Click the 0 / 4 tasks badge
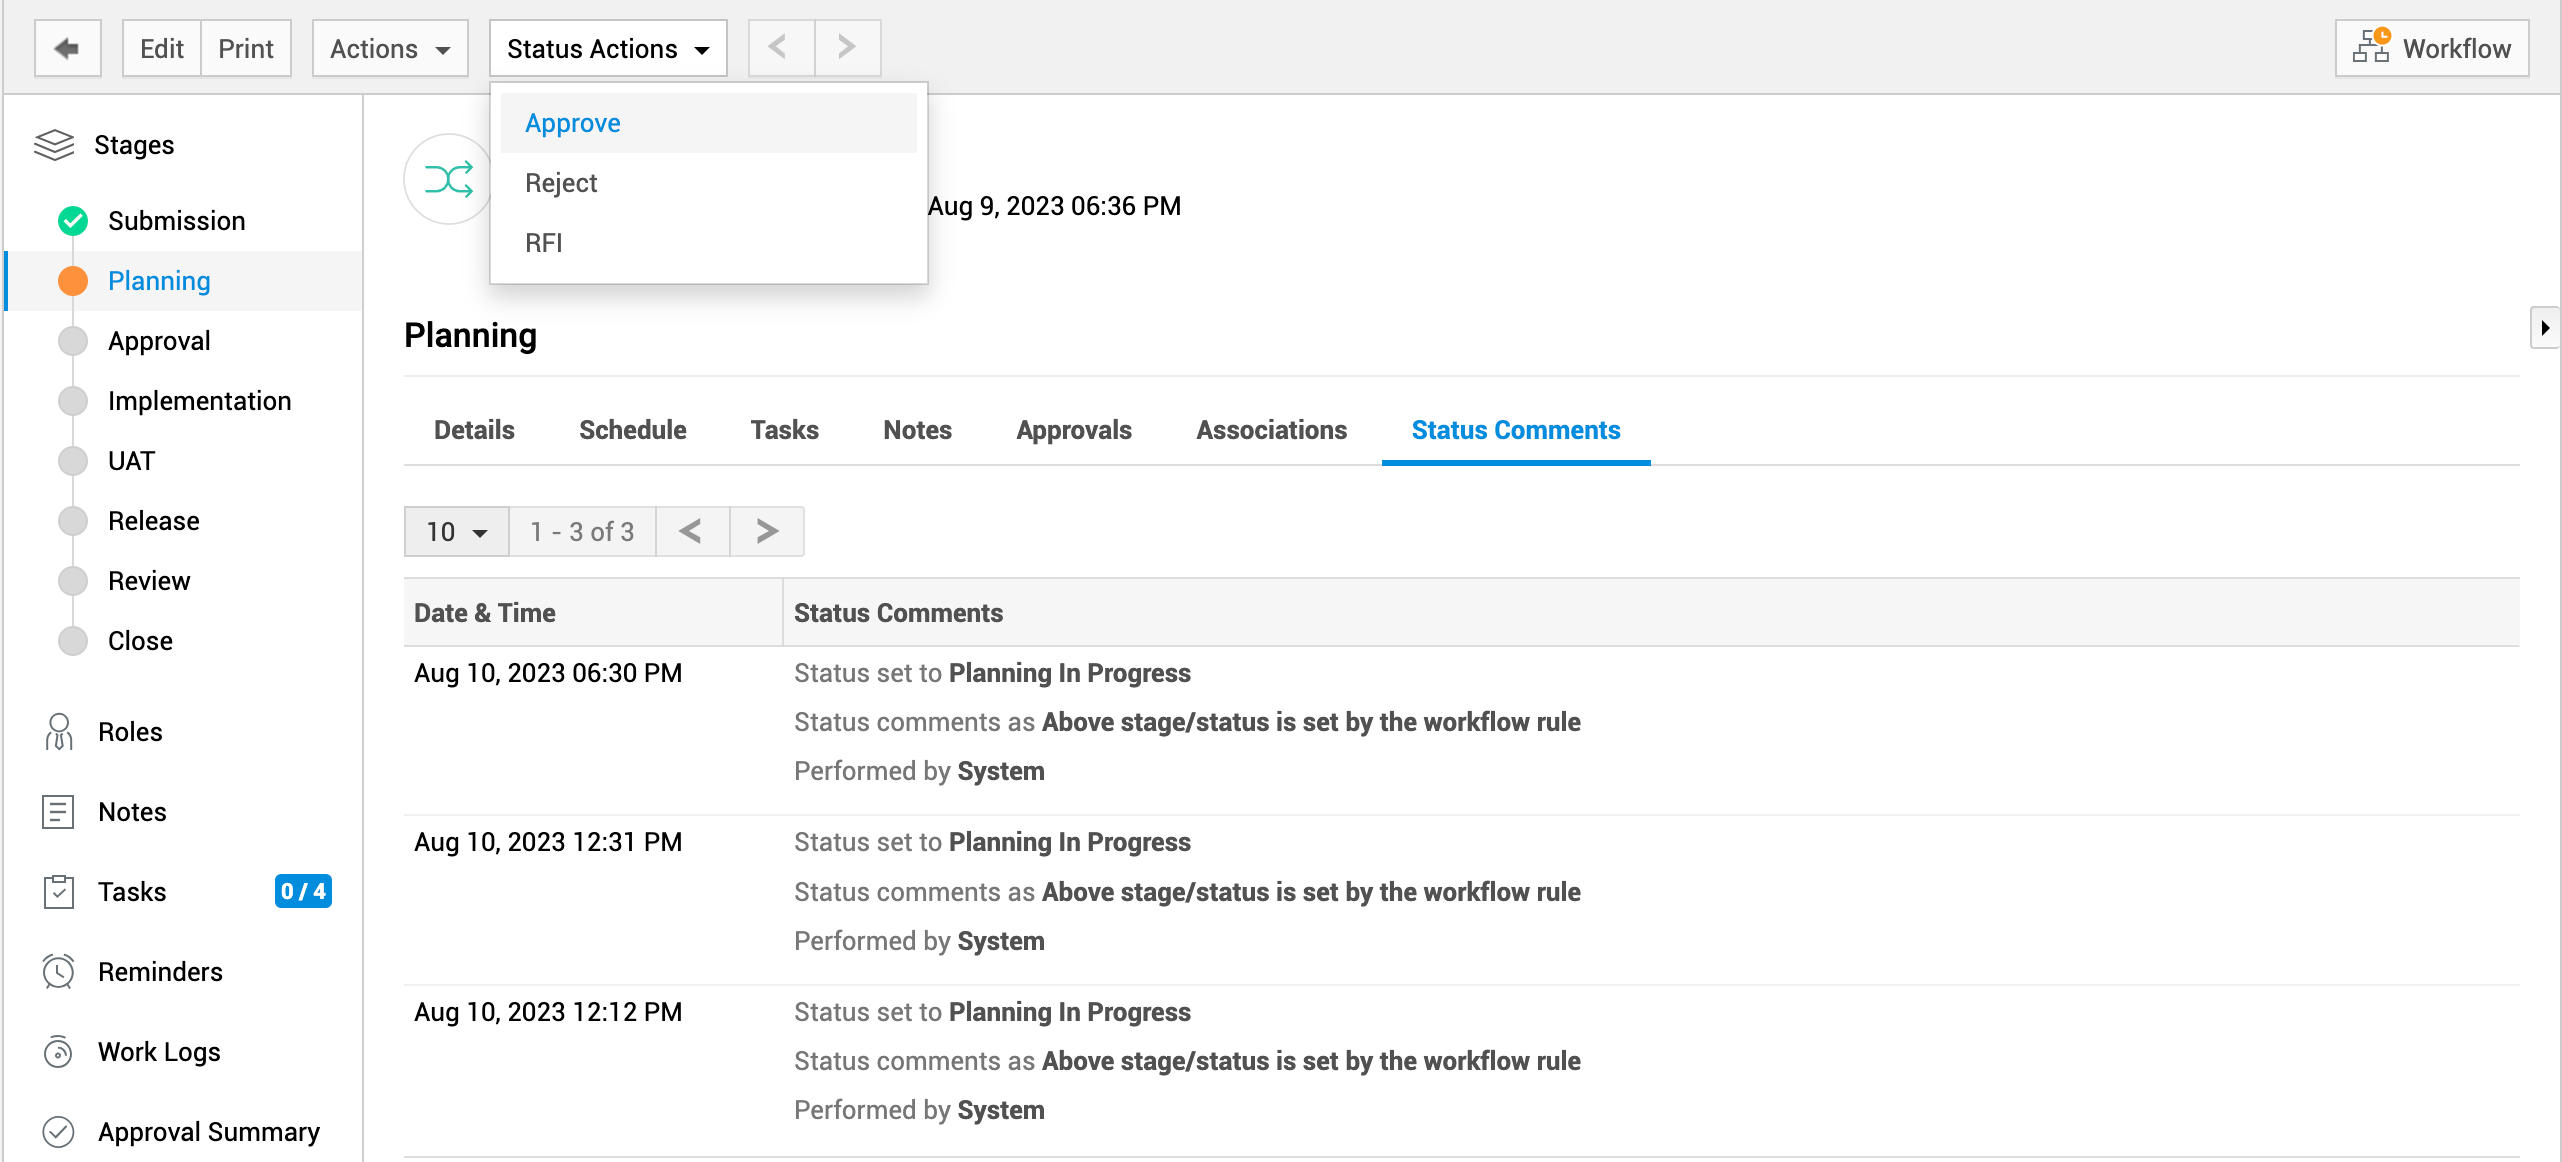Viewport: 2562px width, 1162px height. click(x=303, y=891)
